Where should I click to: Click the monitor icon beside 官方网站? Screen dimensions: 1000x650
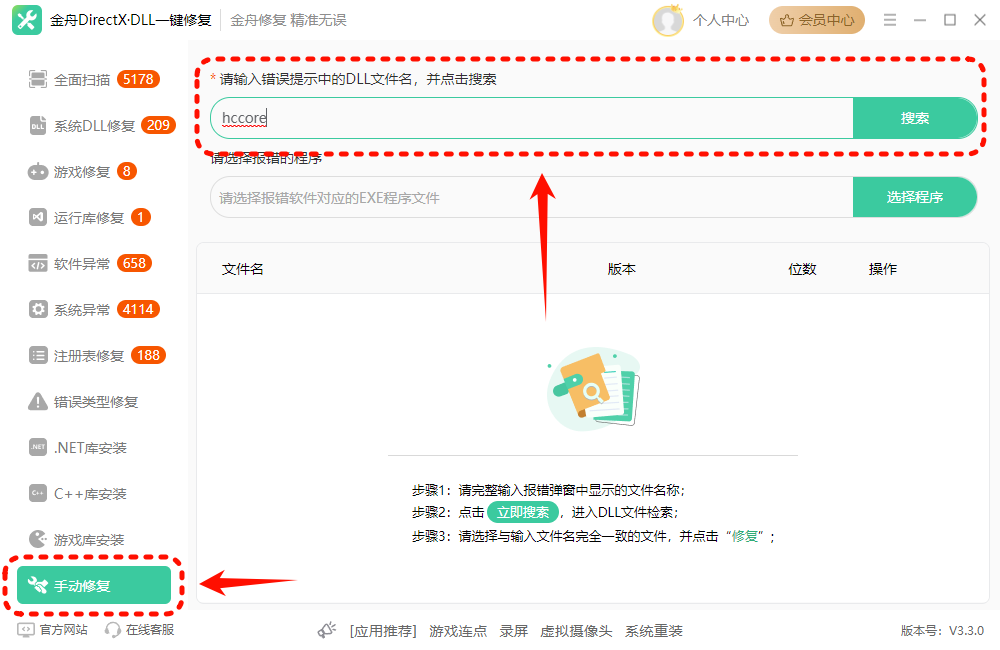point(26,630)
